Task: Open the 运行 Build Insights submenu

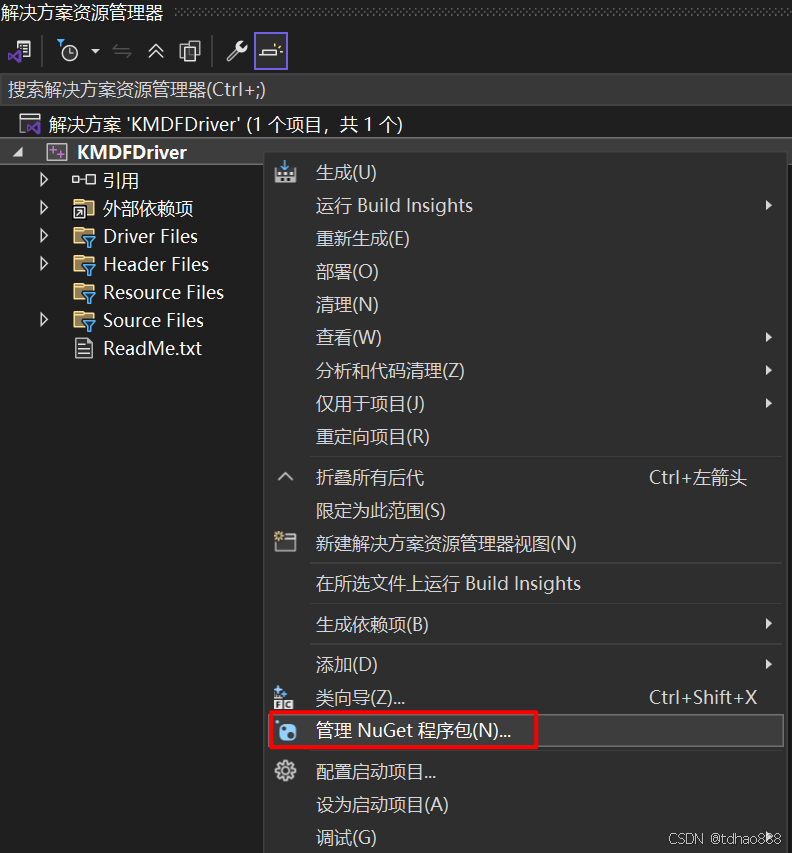Action: (525, 206)
